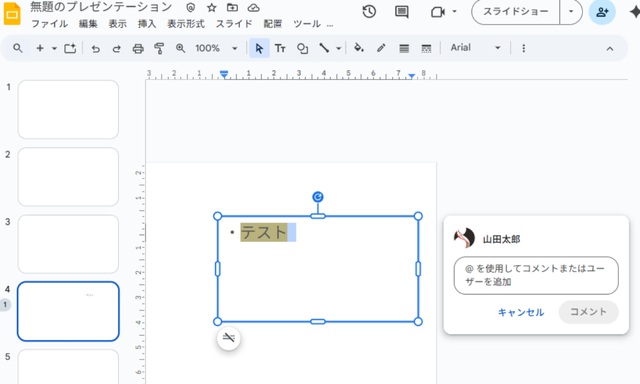Select slide 1 thumbnail

[68, 109]
